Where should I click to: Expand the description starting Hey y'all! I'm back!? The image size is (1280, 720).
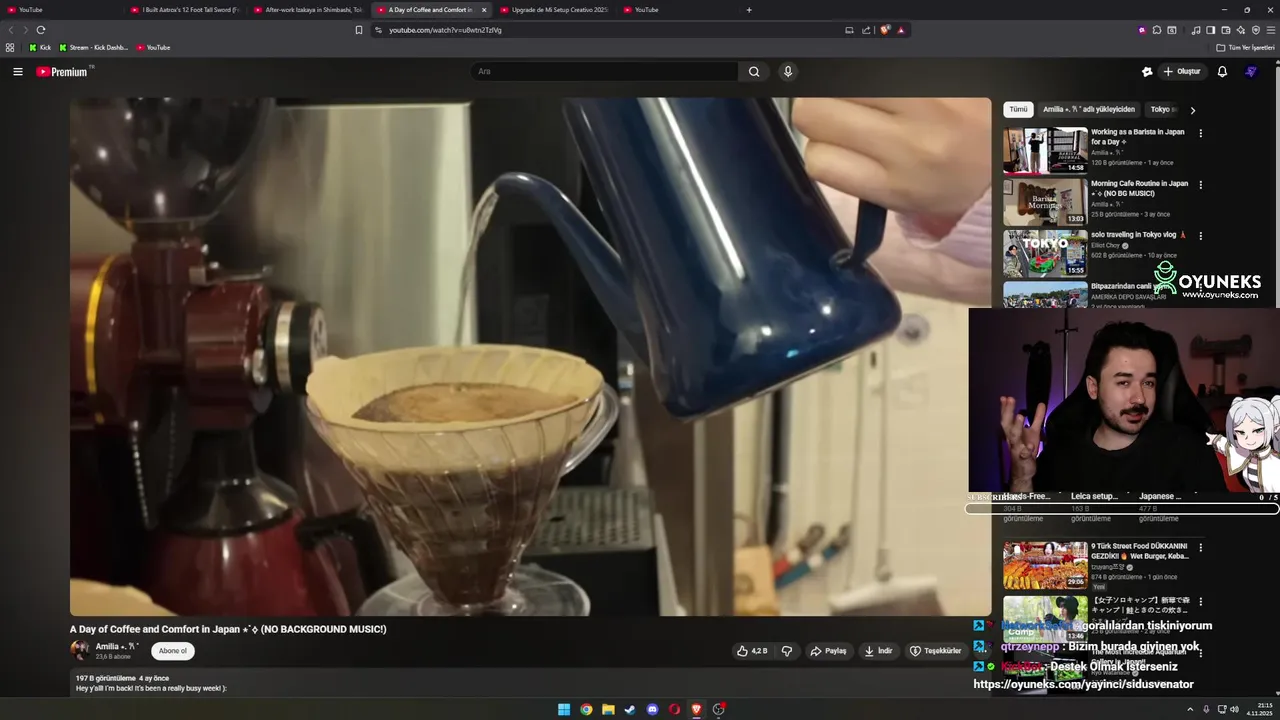151,688
